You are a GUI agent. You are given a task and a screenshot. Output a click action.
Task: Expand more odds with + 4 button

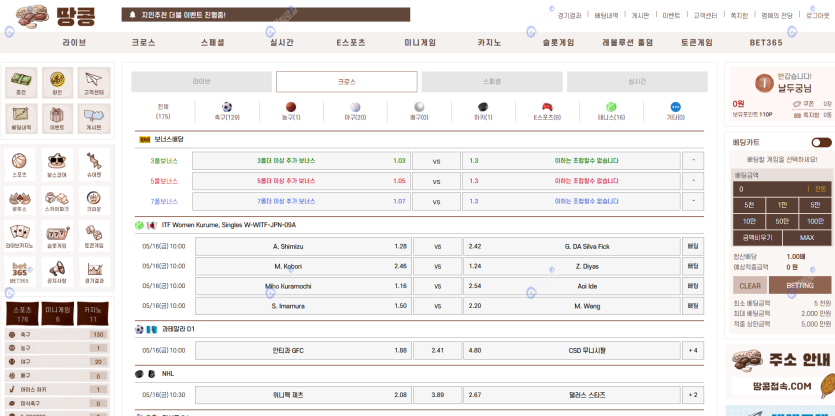[693, 350]
